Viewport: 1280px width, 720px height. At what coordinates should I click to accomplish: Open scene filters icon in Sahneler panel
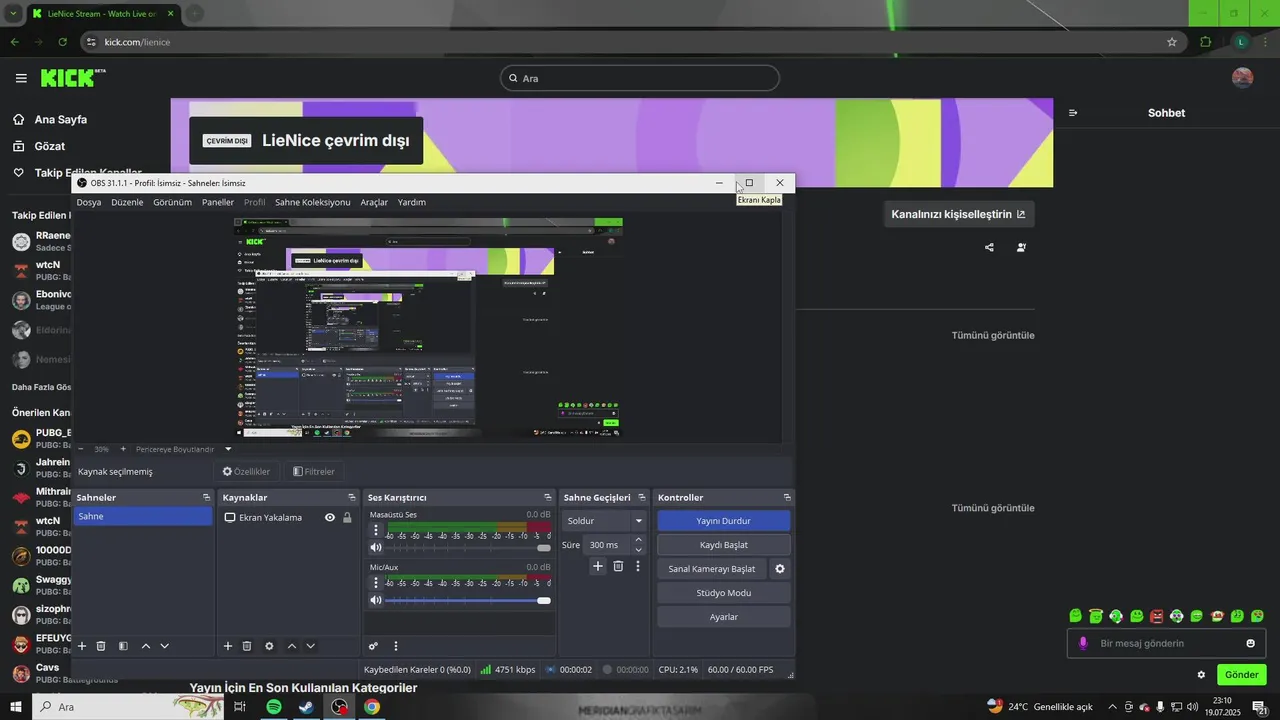point(123,646)
